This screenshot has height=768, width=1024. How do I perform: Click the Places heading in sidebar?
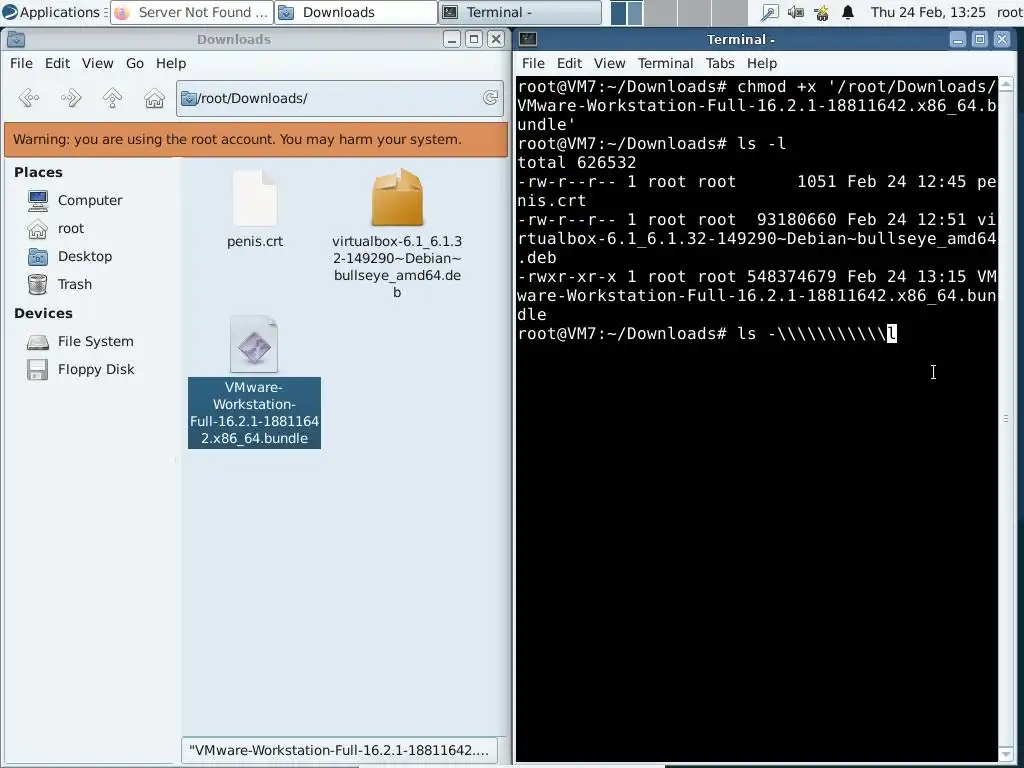pyautogui.click(x=39, y=172)
